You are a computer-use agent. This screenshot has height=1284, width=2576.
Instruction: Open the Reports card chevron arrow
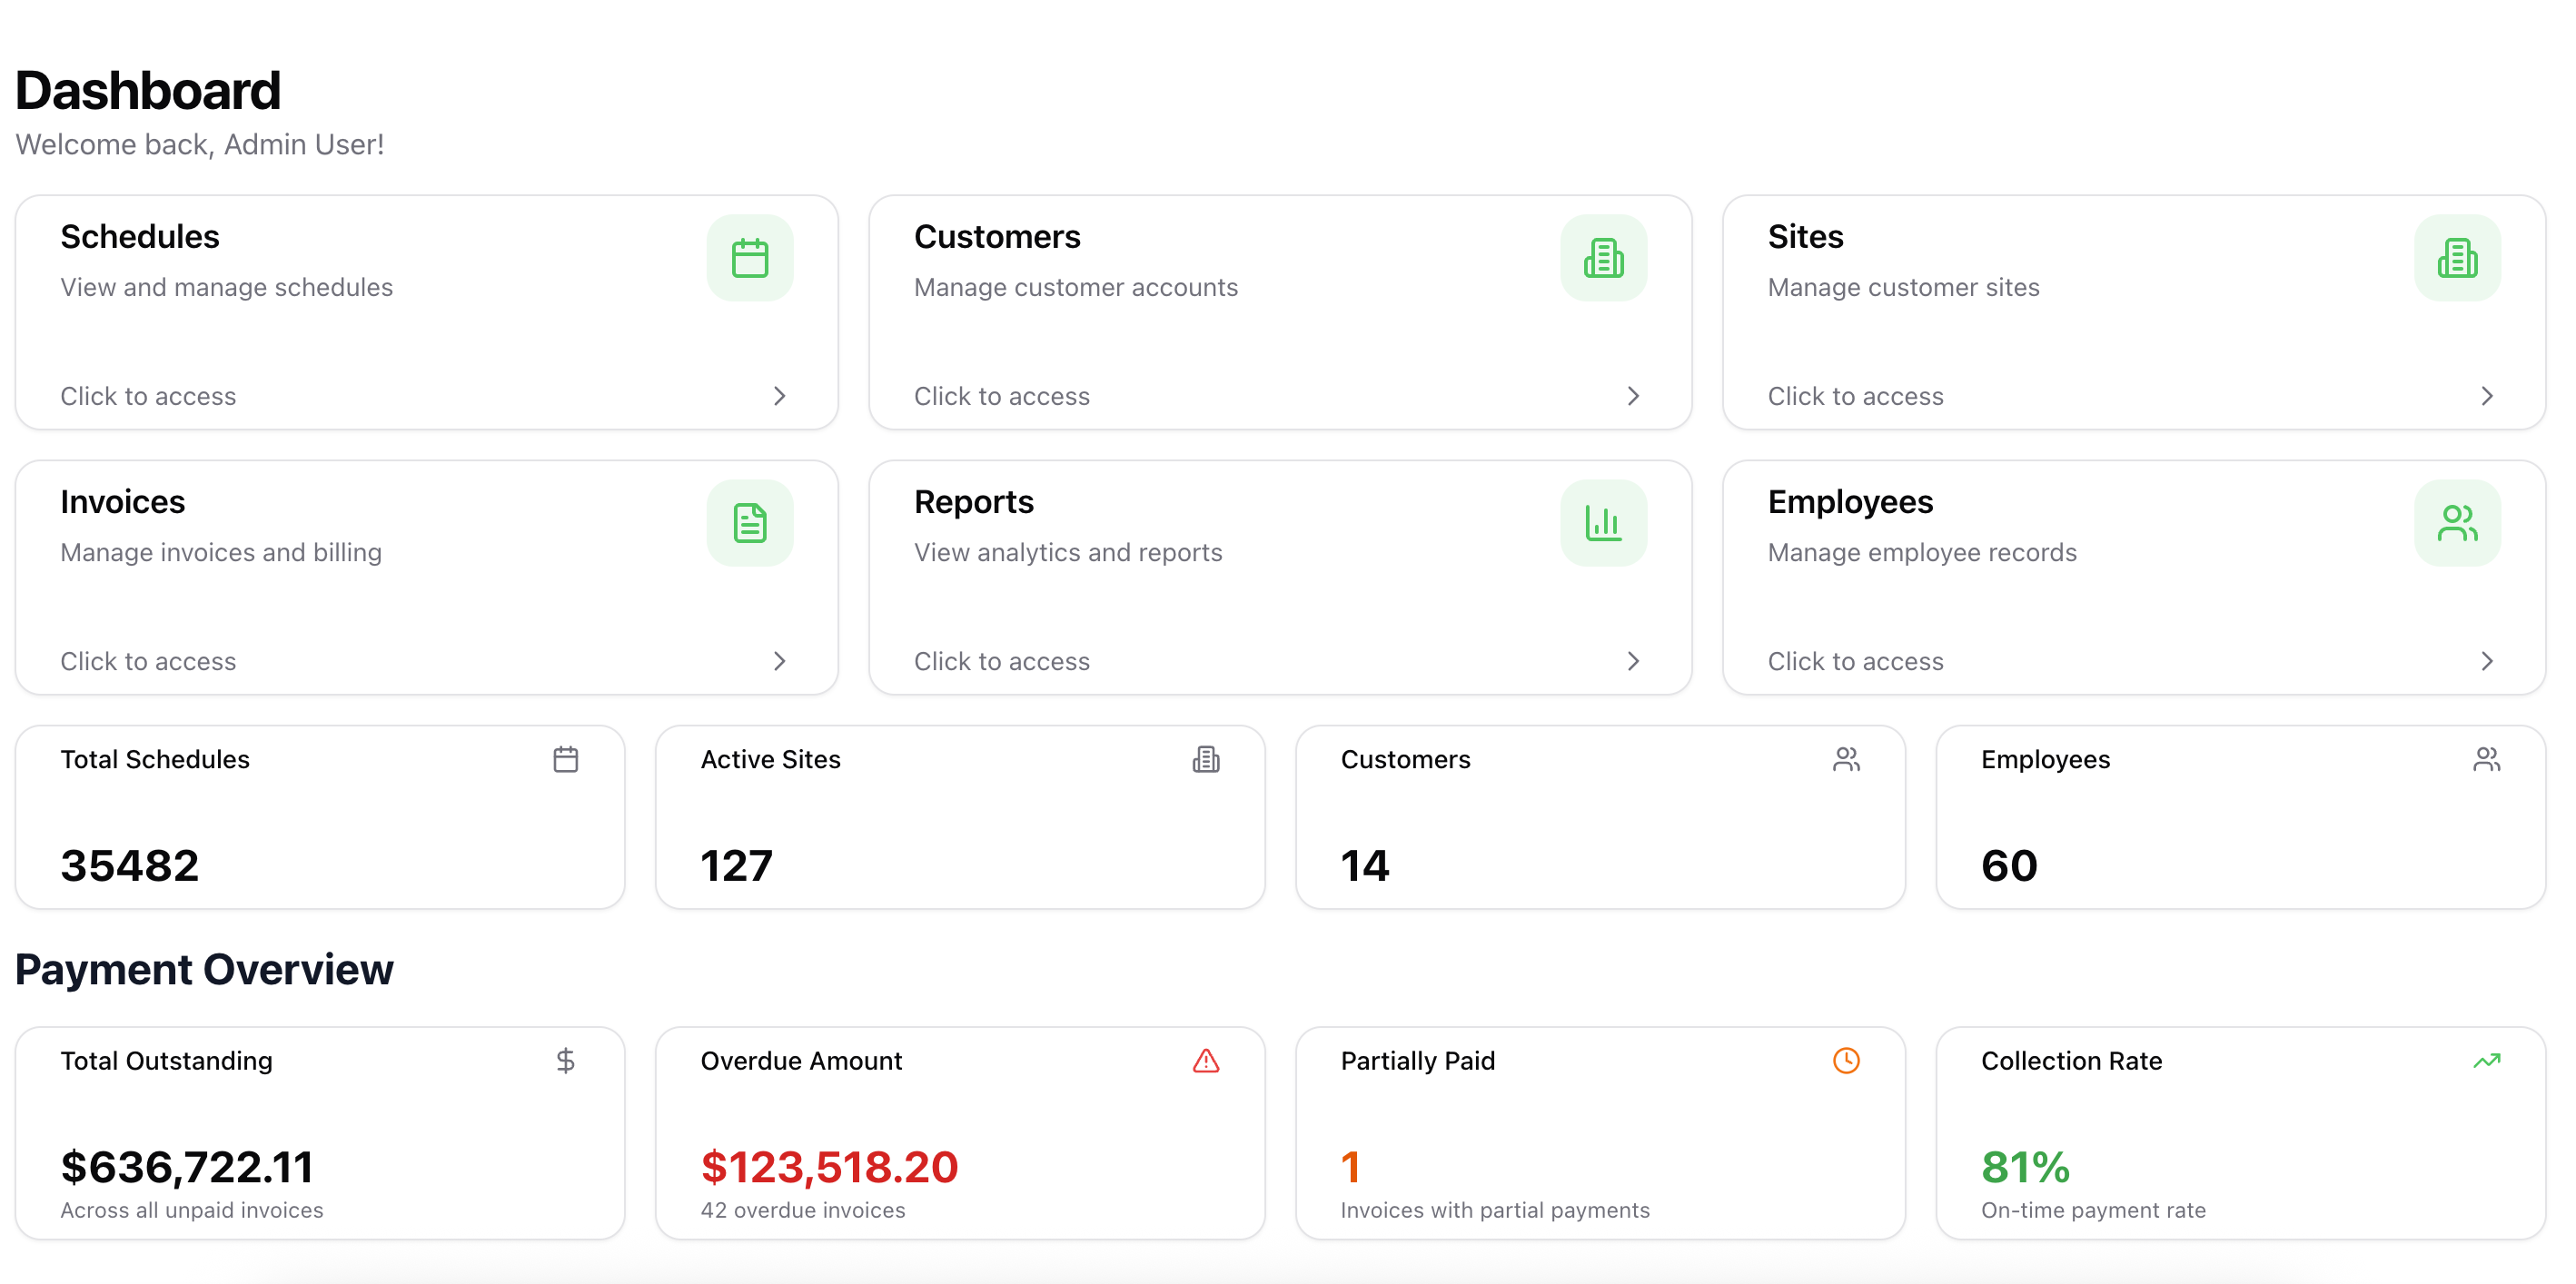tap(1632, 661)
